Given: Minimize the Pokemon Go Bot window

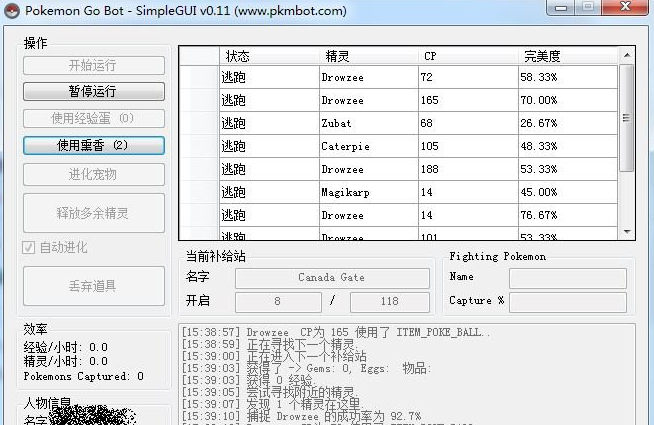Looking at the screenshot, I should point(560,8).
